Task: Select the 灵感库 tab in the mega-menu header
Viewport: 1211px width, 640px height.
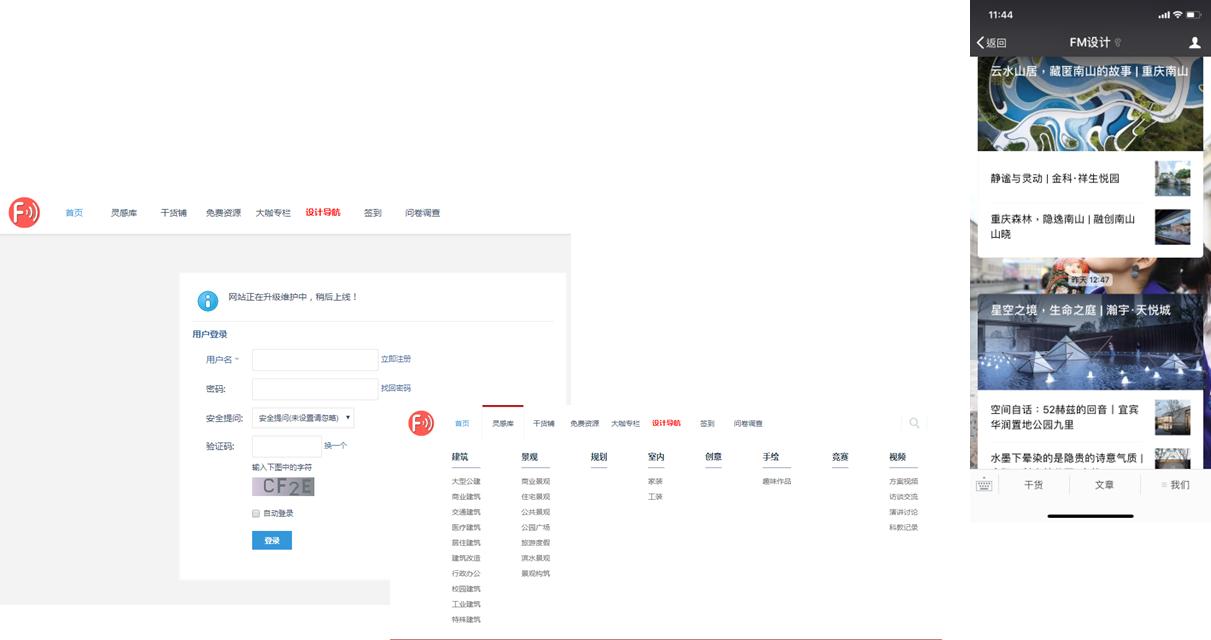Action: coord(503,424)
